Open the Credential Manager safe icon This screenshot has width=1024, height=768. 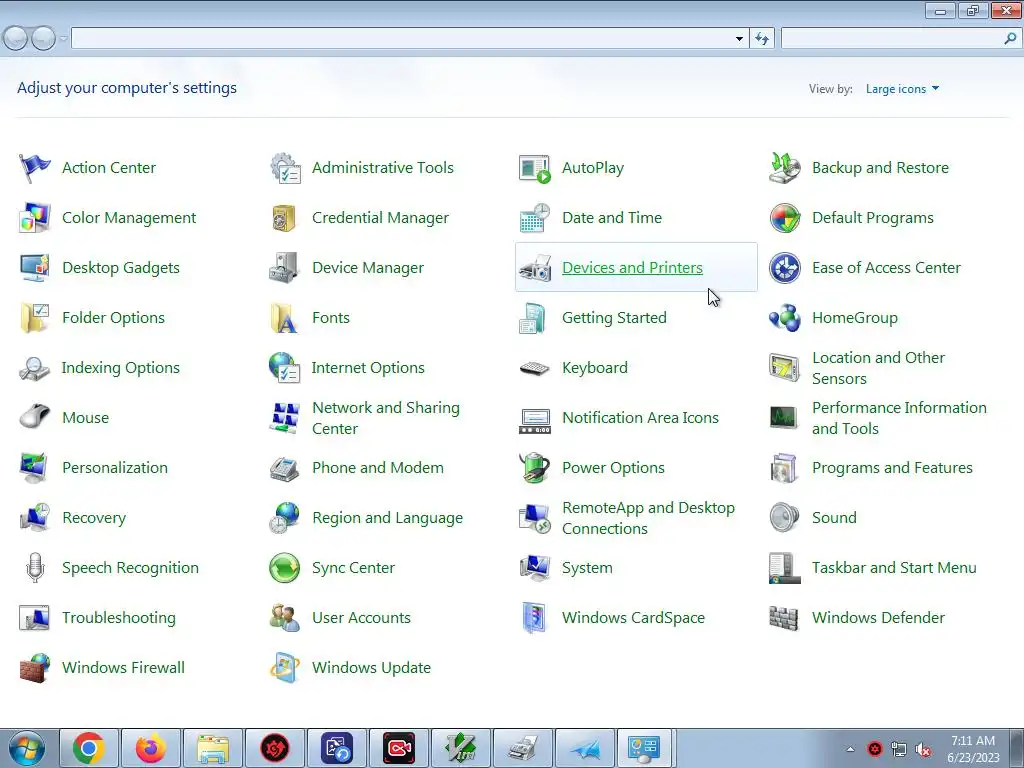coord(285,218)
